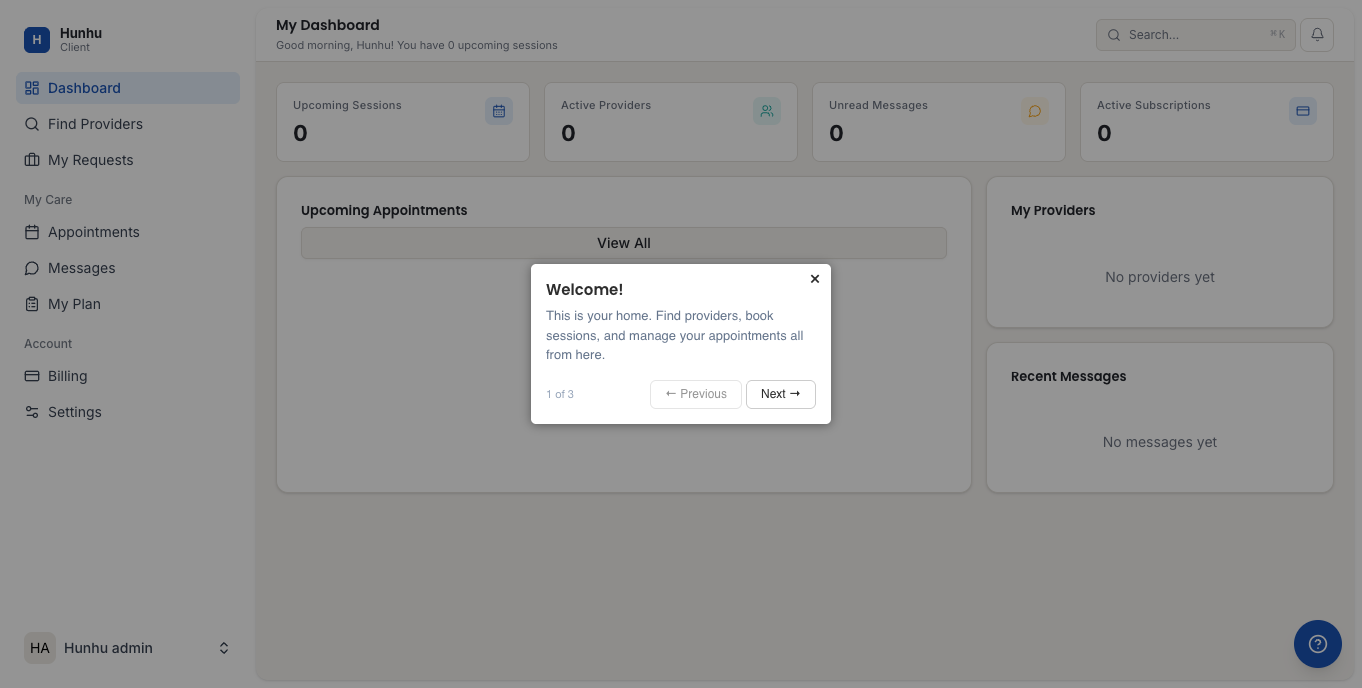Click the Active Providers people icon
Screen dimensions: 1362x688
tap(767, 111)
